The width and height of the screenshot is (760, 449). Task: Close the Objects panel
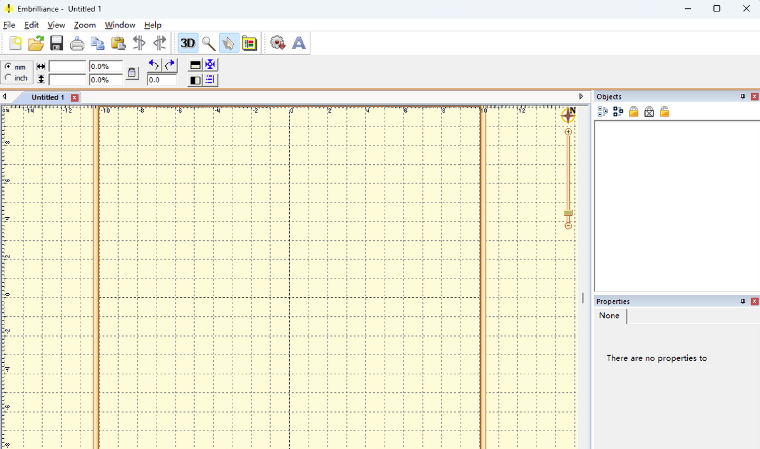[754, 96]
